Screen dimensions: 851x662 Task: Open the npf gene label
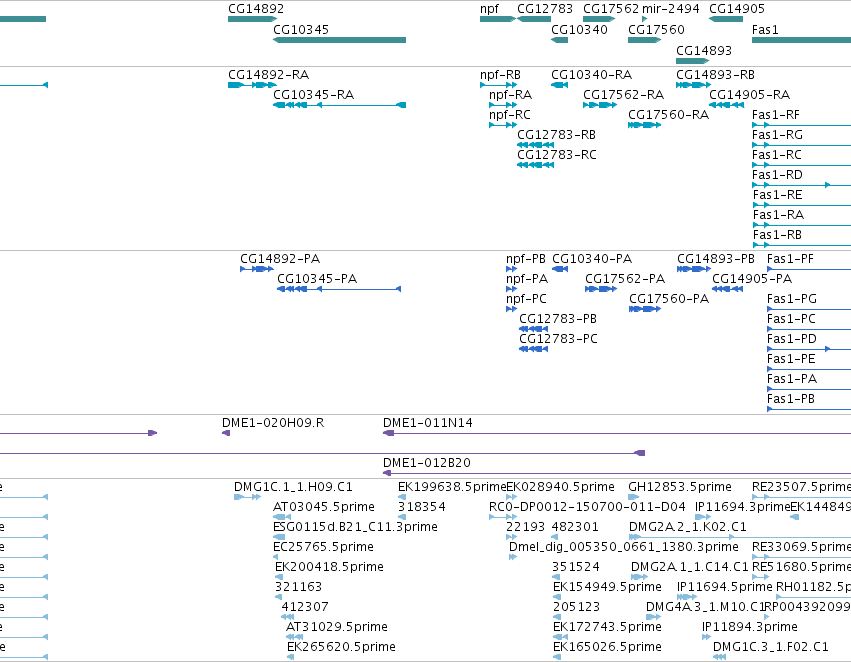click(x=489, y=9)
